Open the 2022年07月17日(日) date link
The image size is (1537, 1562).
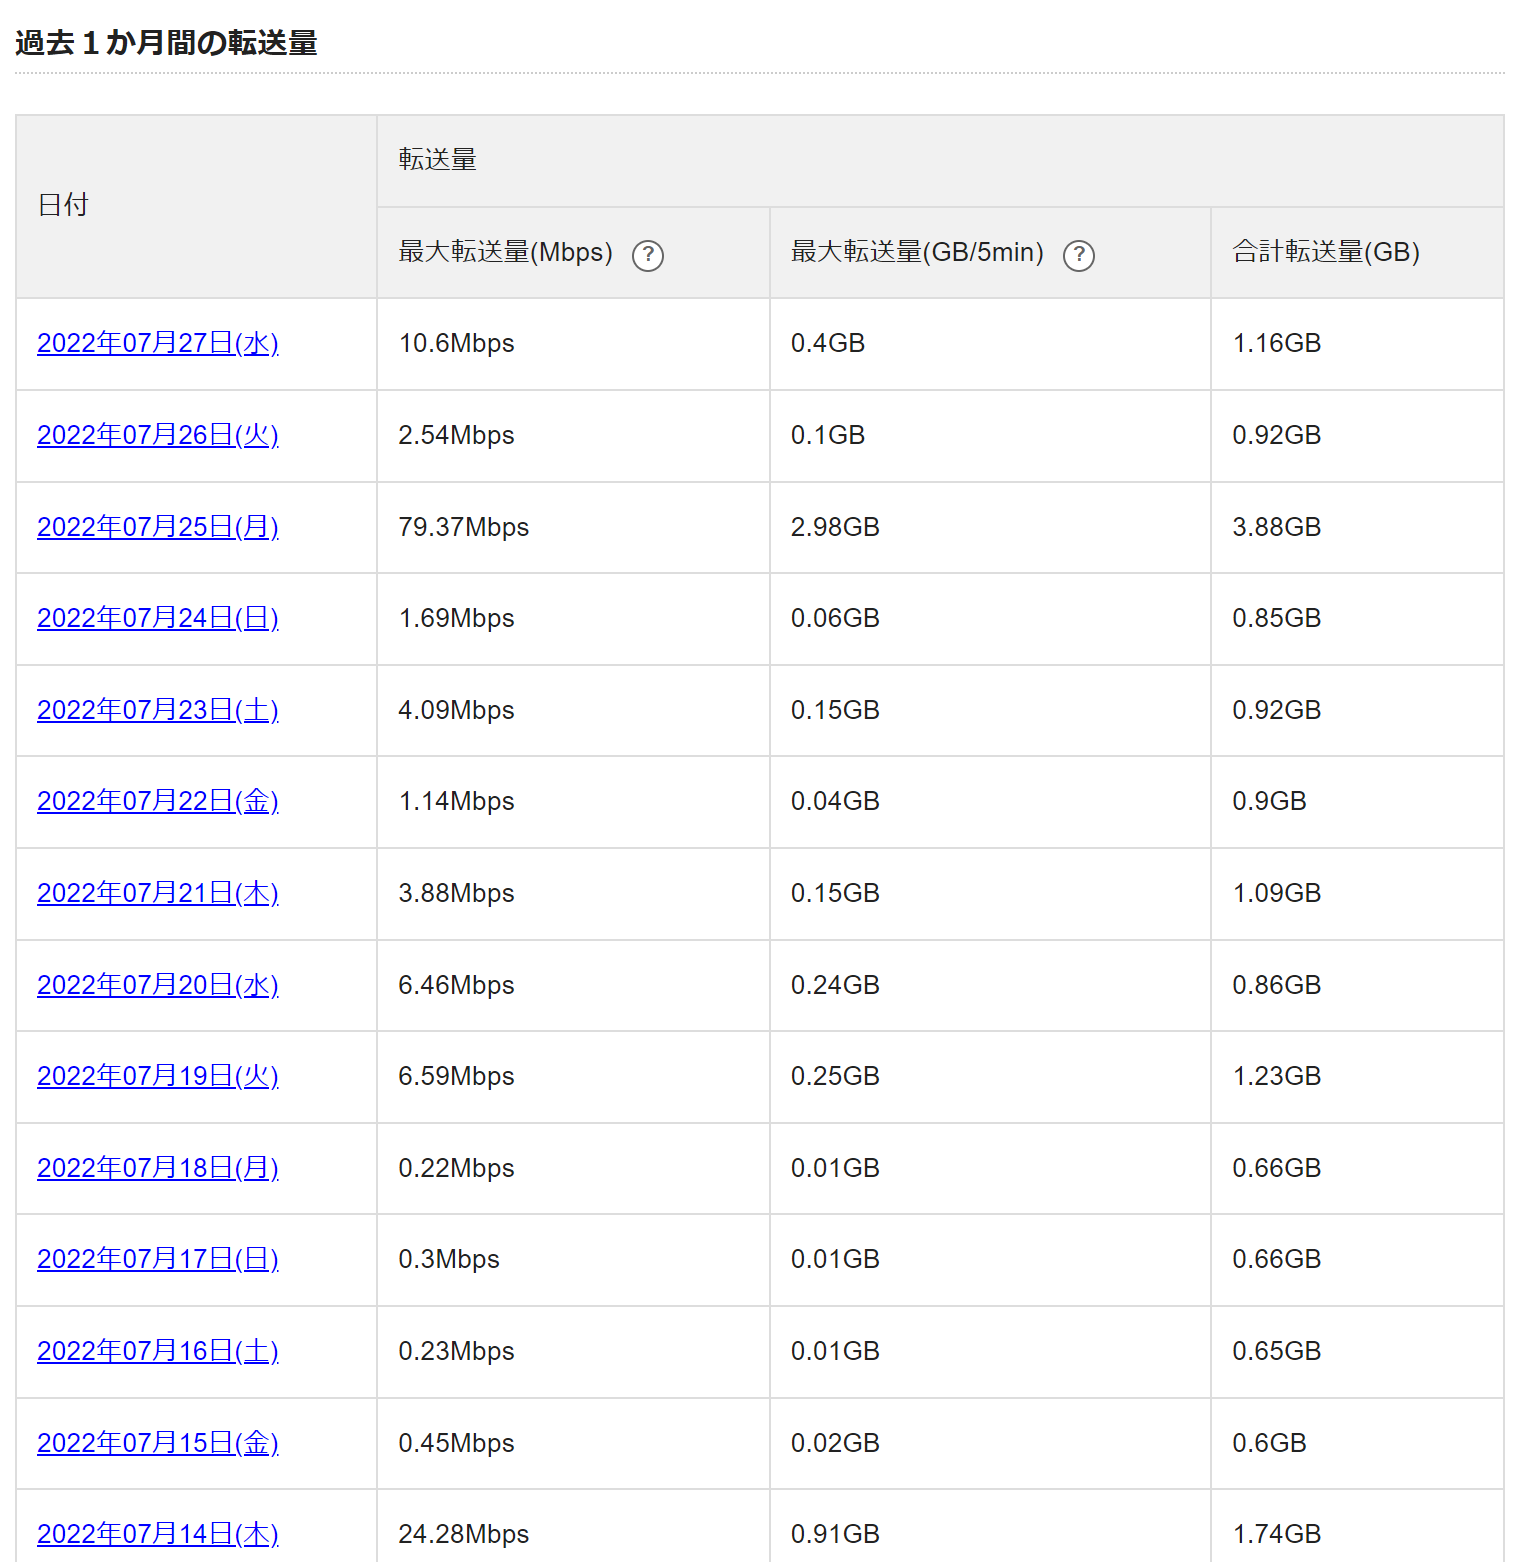pos(158,1259)
